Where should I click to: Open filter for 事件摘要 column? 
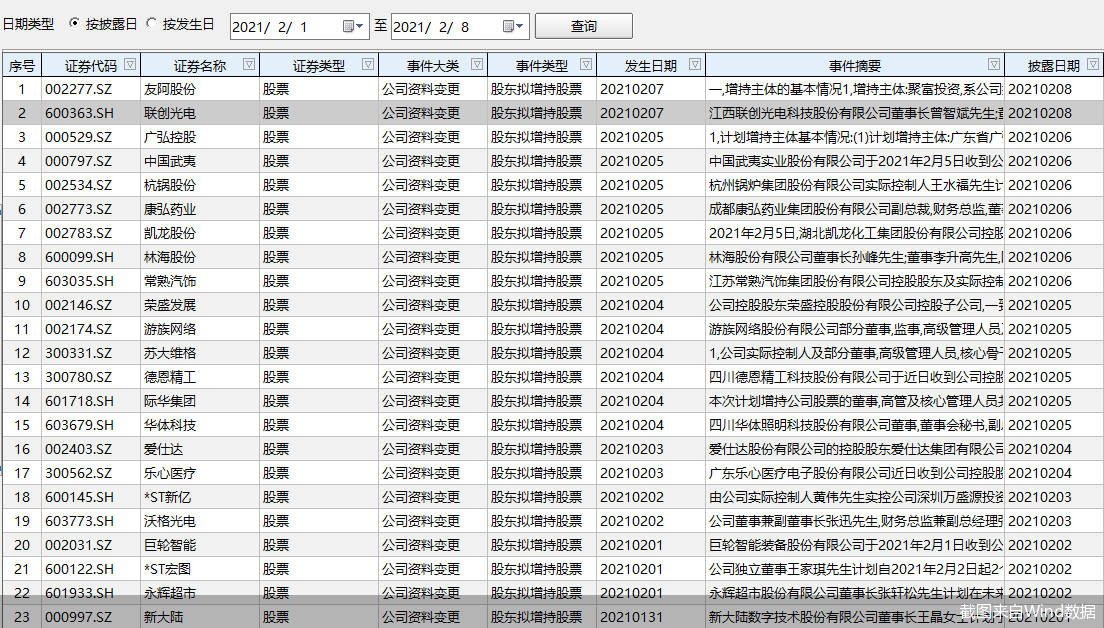(x=994, y=64)
